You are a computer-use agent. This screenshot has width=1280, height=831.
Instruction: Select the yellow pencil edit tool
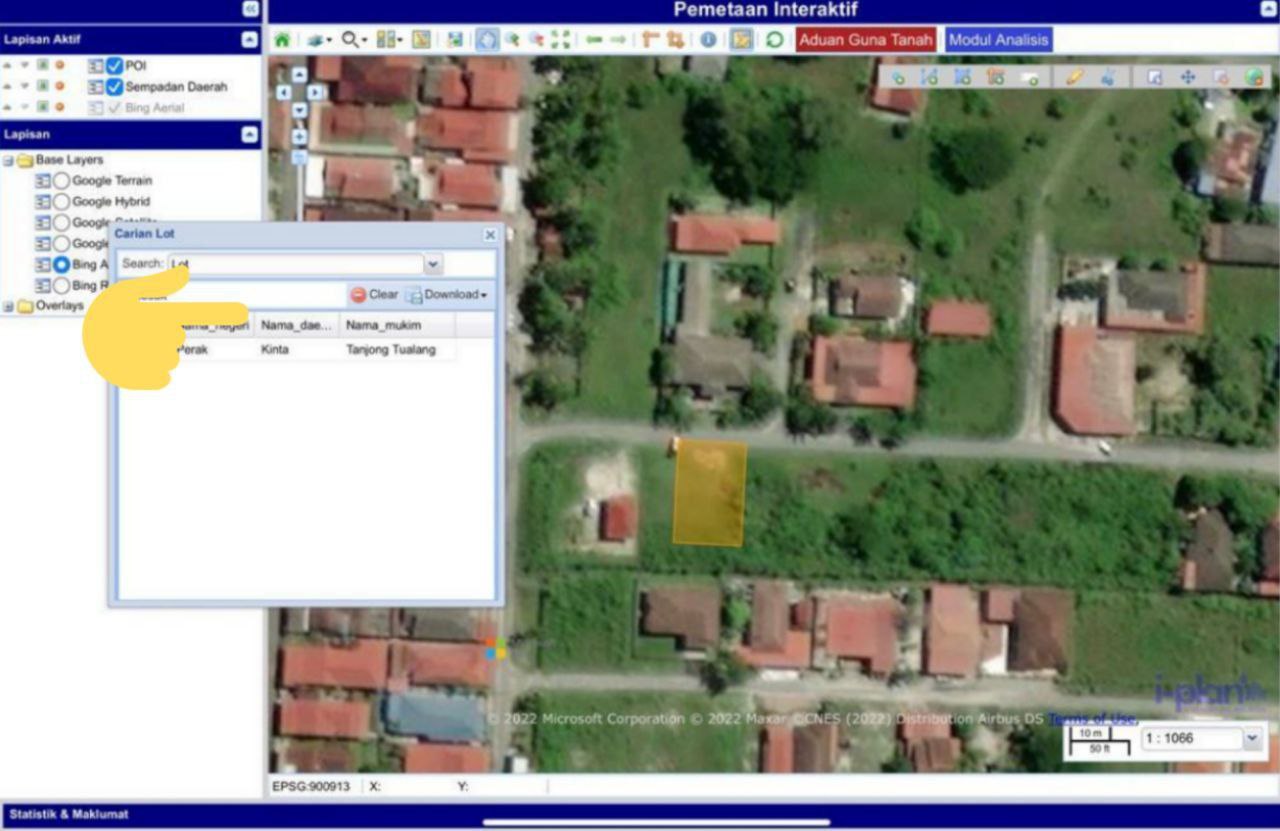(1075, 77)
